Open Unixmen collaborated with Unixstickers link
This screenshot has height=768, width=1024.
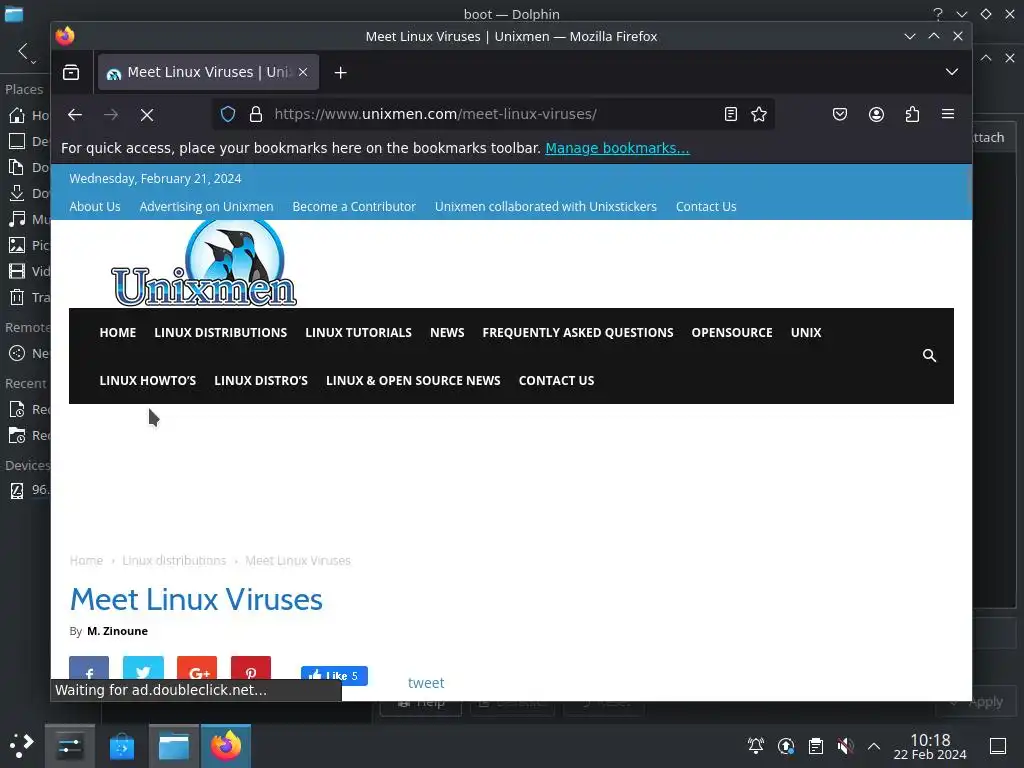pos(546,206)
